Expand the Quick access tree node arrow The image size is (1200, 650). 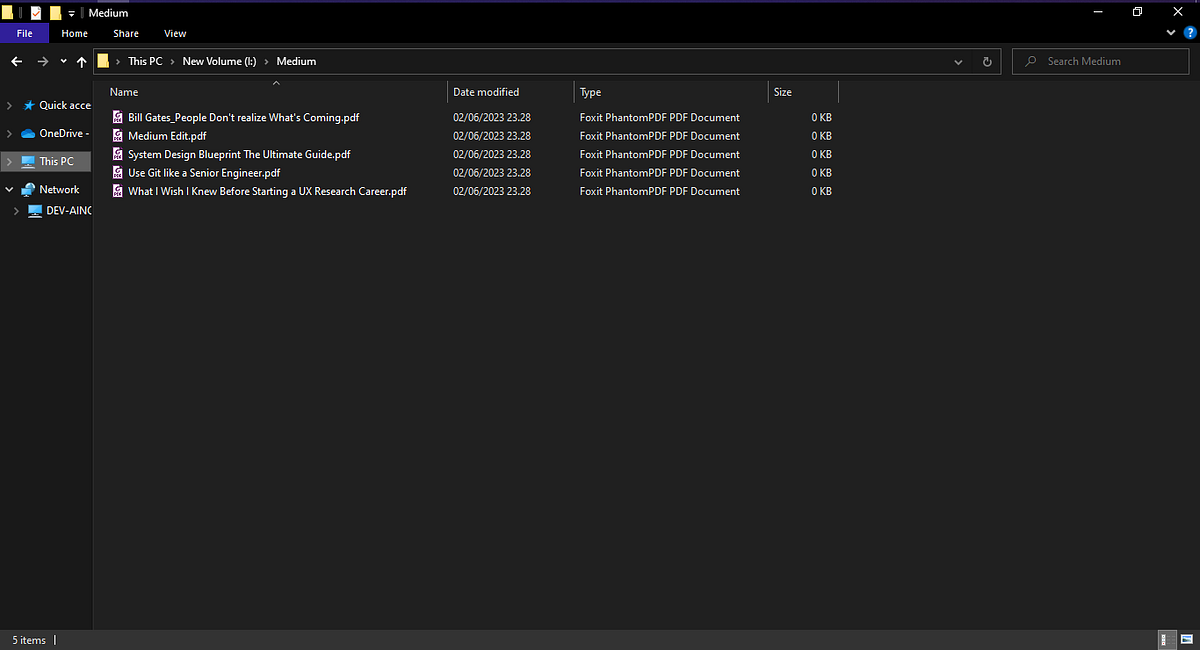pyautogui.click(x=9, y=105)
